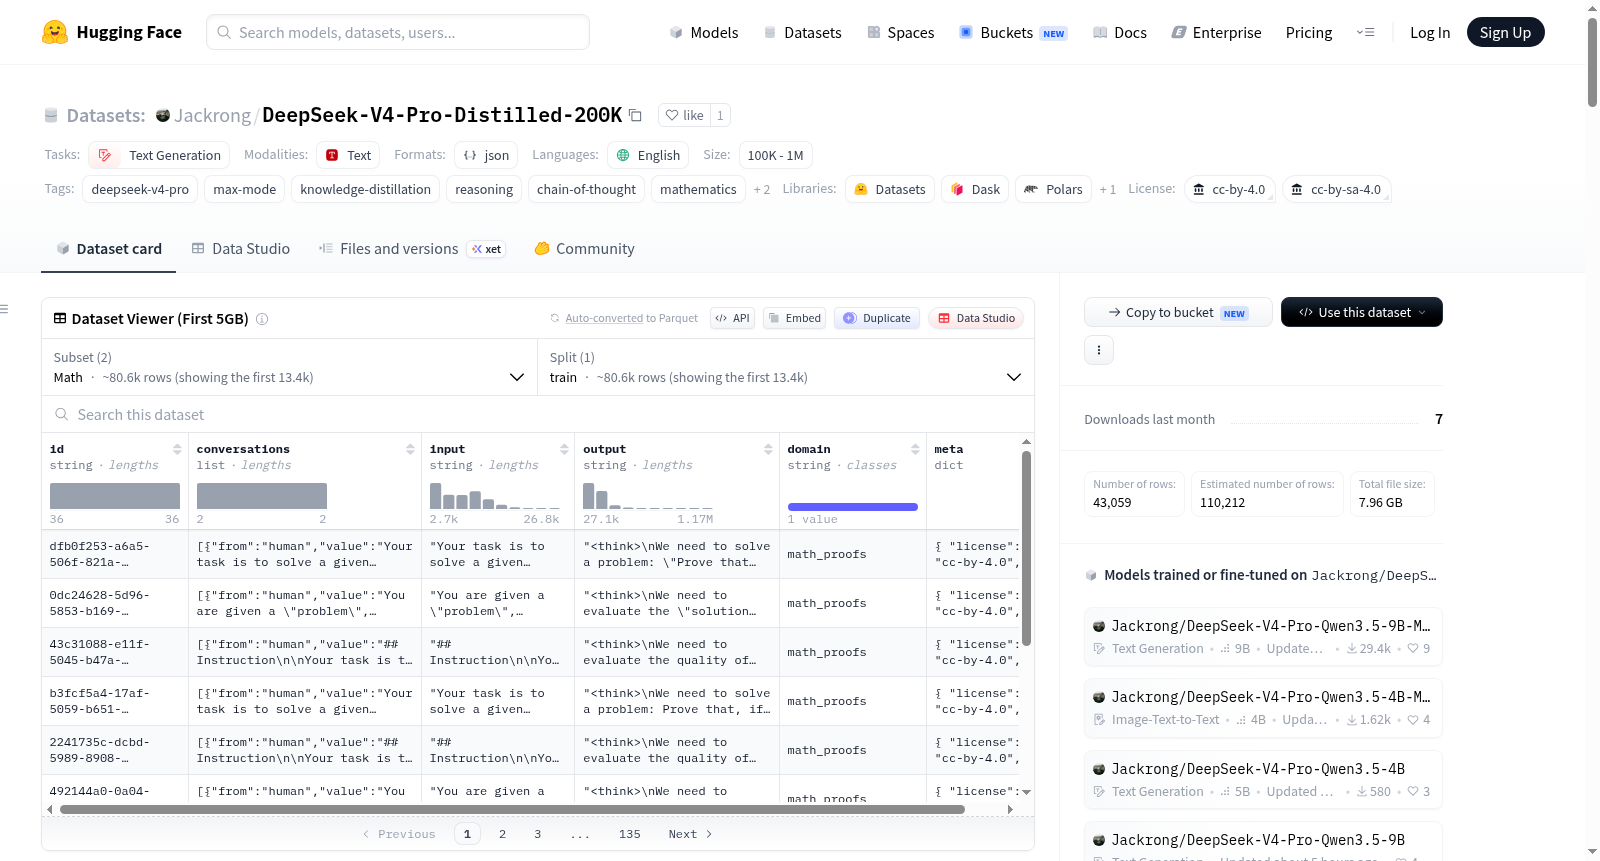Open the Community tab
This screenshot has height=861, width=1600.
point(585,249)
